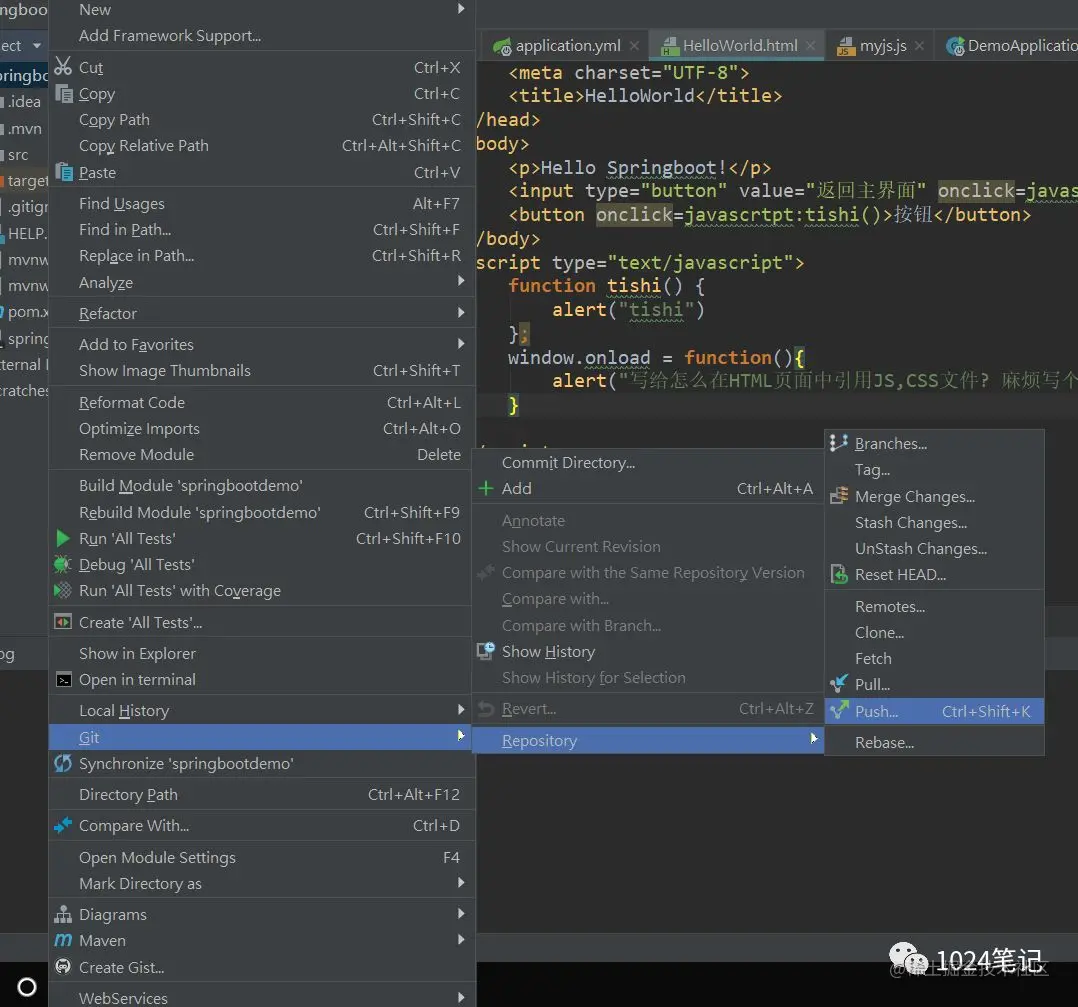Click the green Run 'All Tests' arrow icon
1078x1007 pixels.
click(x=63, y=538)
